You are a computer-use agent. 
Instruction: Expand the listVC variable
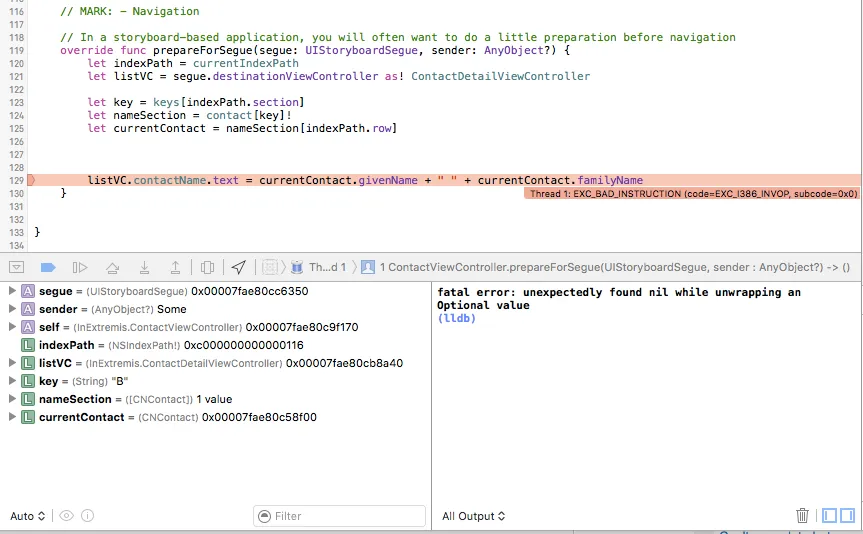click(12, 363)
